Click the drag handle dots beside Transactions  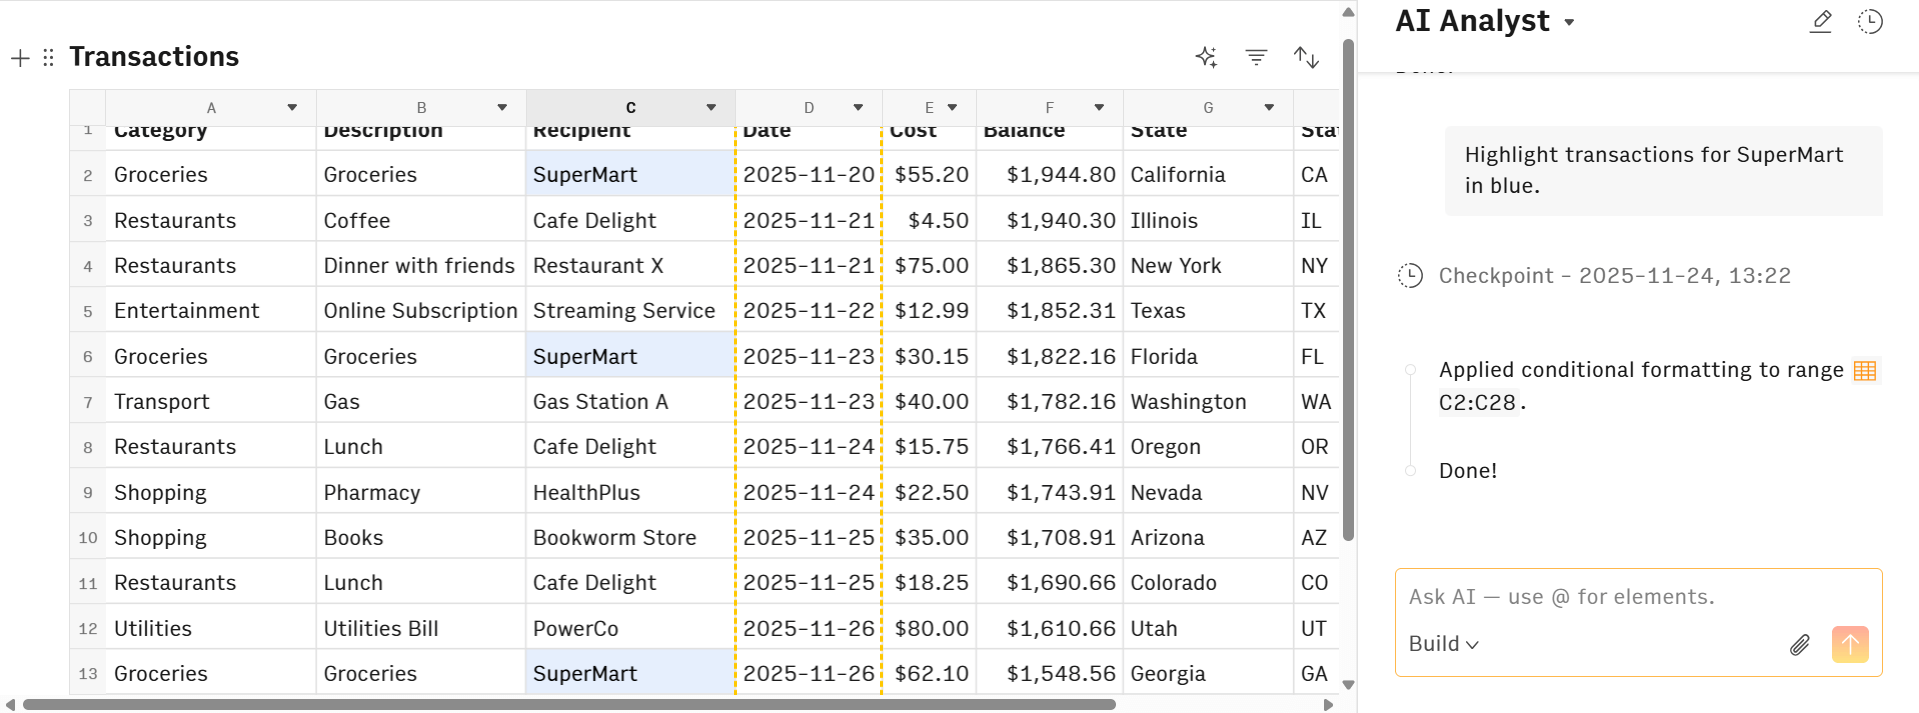coord(48,58)
